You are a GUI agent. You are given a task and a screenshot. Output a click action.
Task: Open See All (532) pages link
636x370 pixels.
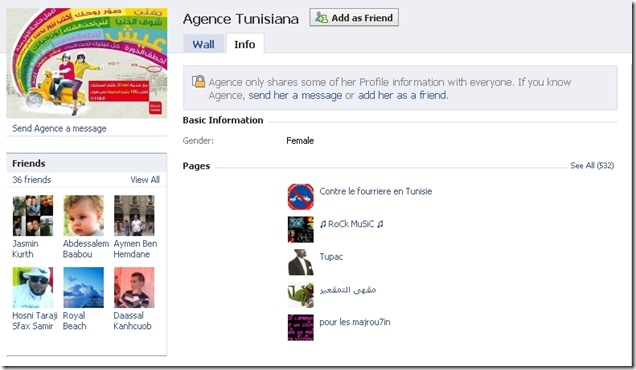(x=592, y=166)
